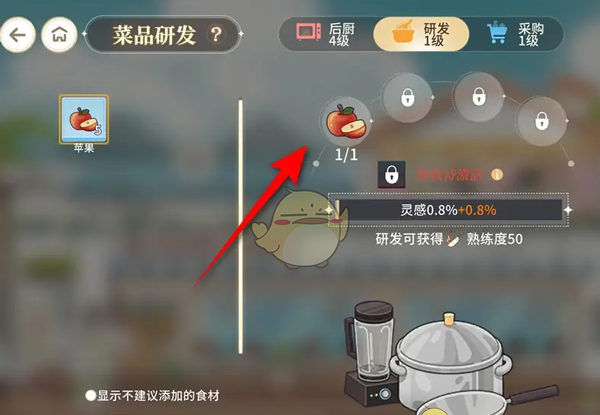Go back with the arrow button
This screenshot has height=415, width=600.
click(18, 34)
